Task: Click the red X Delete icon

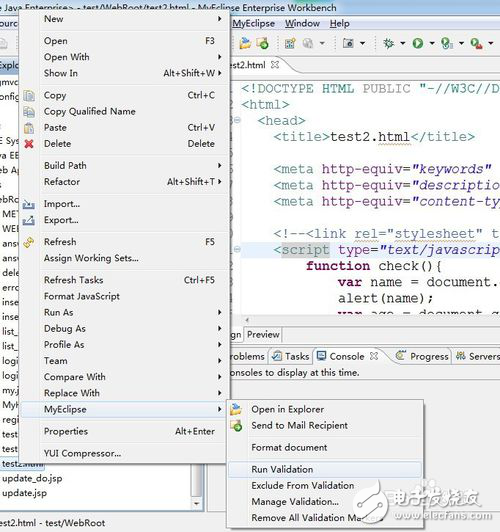Action: click(x=29, y=144)
